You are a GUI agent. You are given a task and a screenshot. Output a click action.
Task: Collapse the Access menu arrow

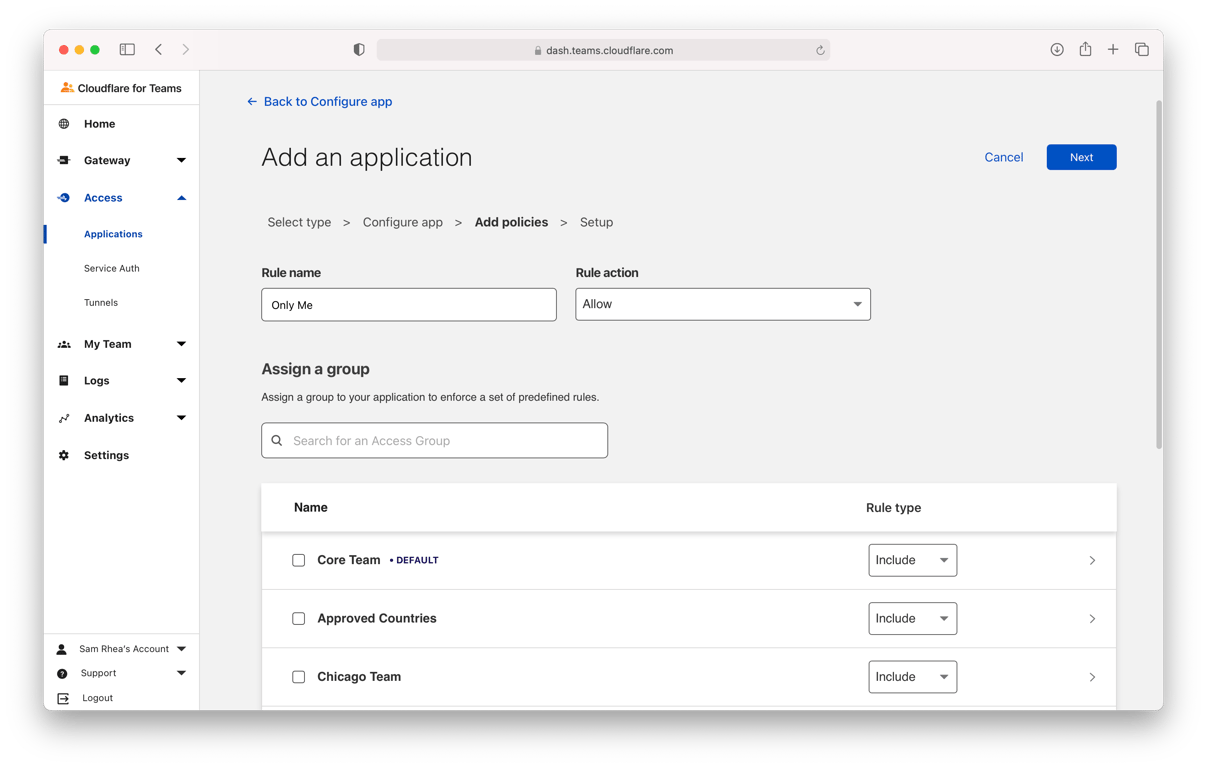(x=181, y=198)
